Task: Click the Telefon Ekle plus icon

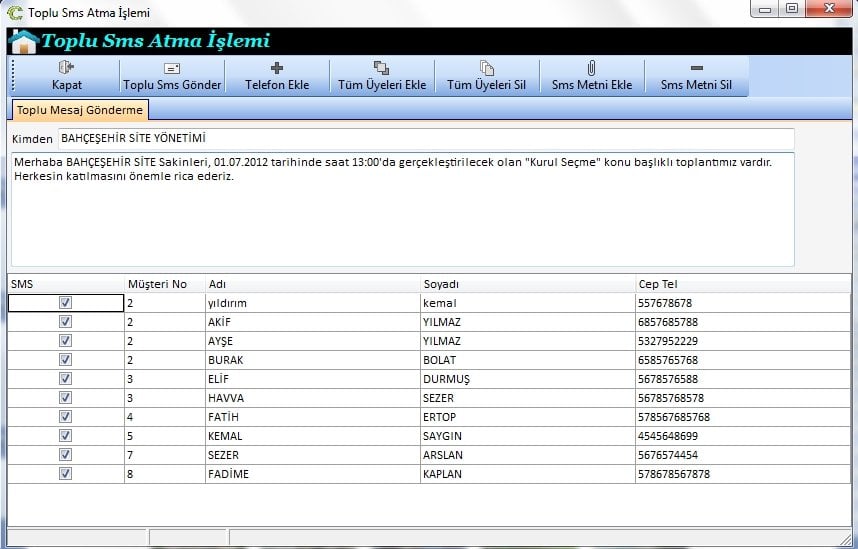Action: click(x=277, y=68)
